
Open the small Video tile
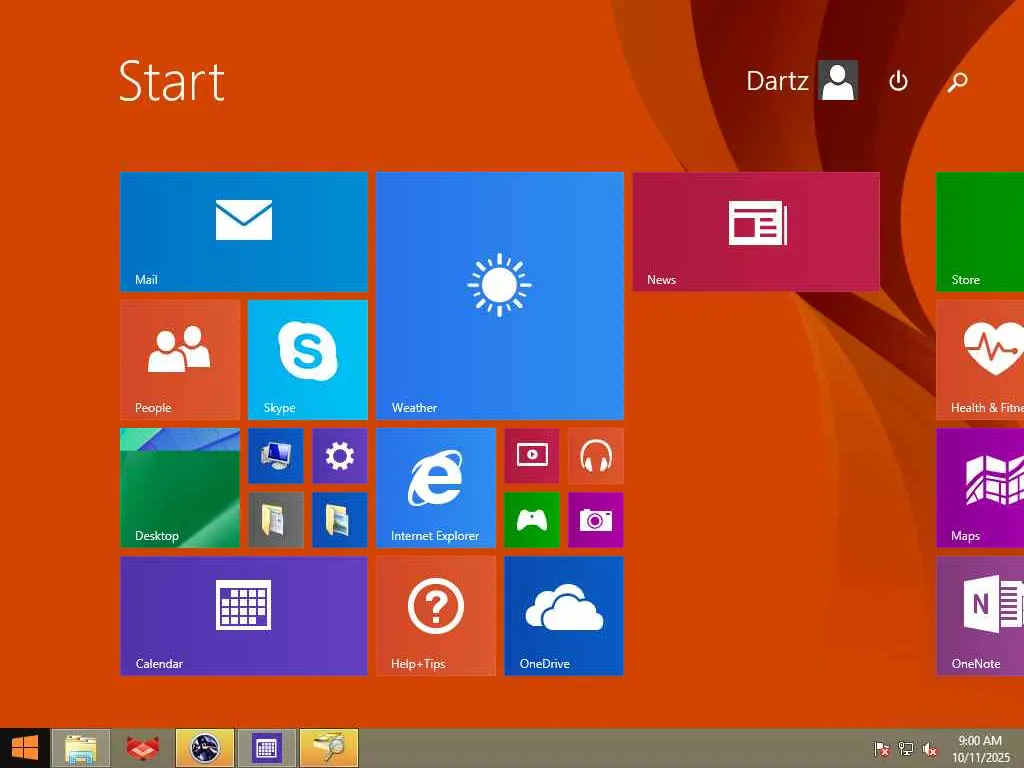click(532, 455)
